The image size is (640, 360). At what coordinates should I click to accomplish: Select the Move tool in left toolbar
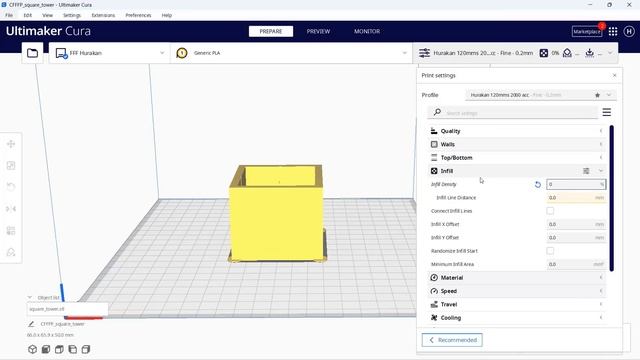(11, 144)
